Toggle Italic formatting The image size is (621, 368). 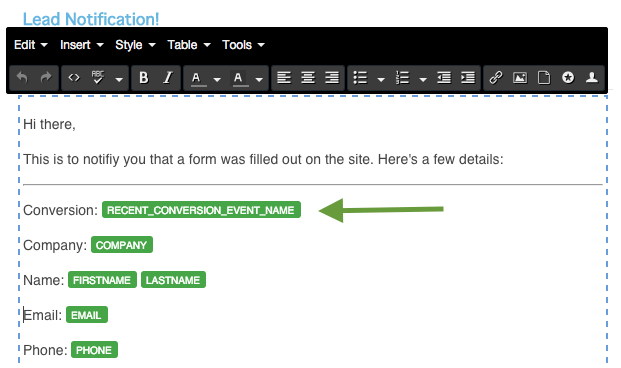point(168,78)
